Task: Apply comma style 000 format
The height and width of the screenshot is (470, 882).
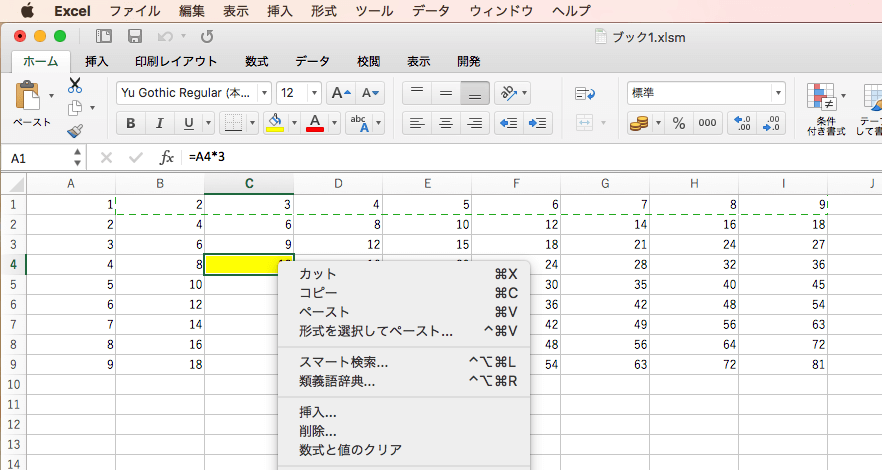Action: (707, 123)
